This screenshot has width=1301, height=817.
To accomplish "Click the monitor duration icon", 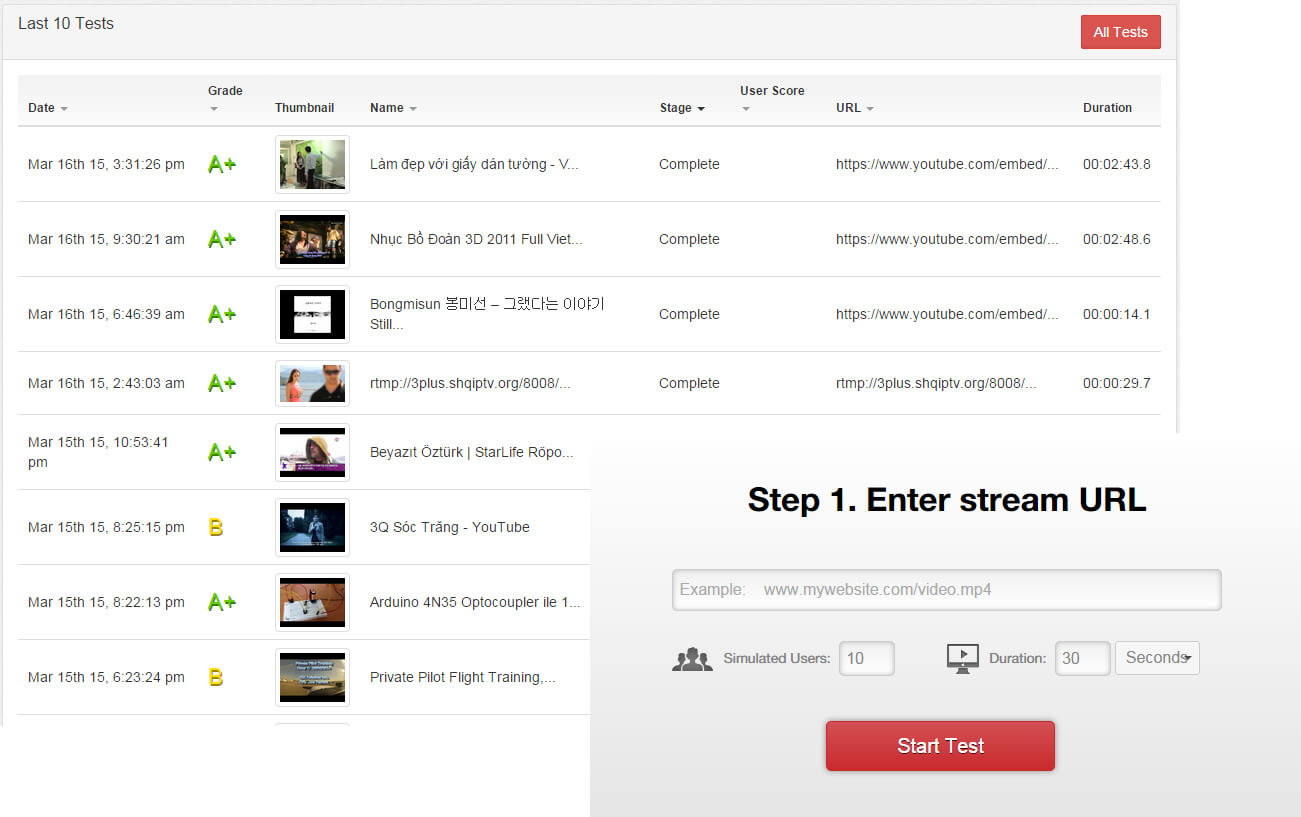I will [962, 658].
